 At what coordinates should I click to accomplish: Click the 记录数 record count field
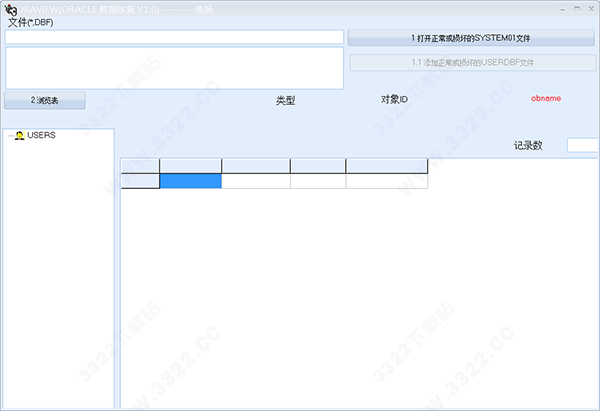[583, 145]
